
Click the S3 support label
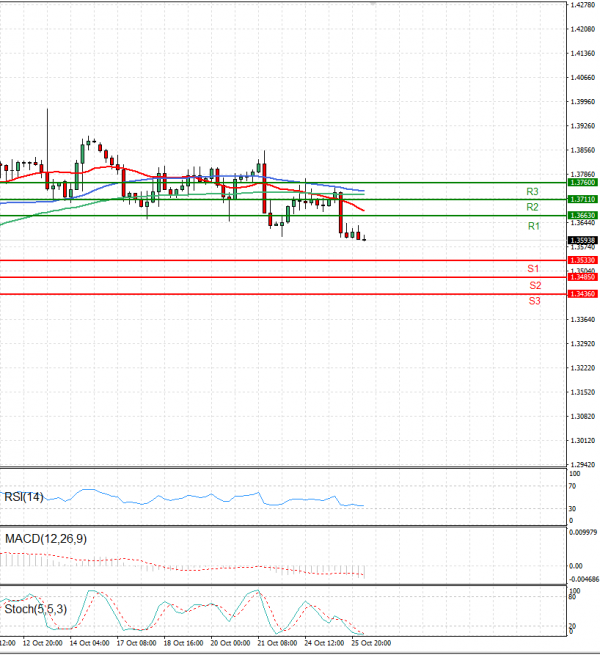click(534, 300)
